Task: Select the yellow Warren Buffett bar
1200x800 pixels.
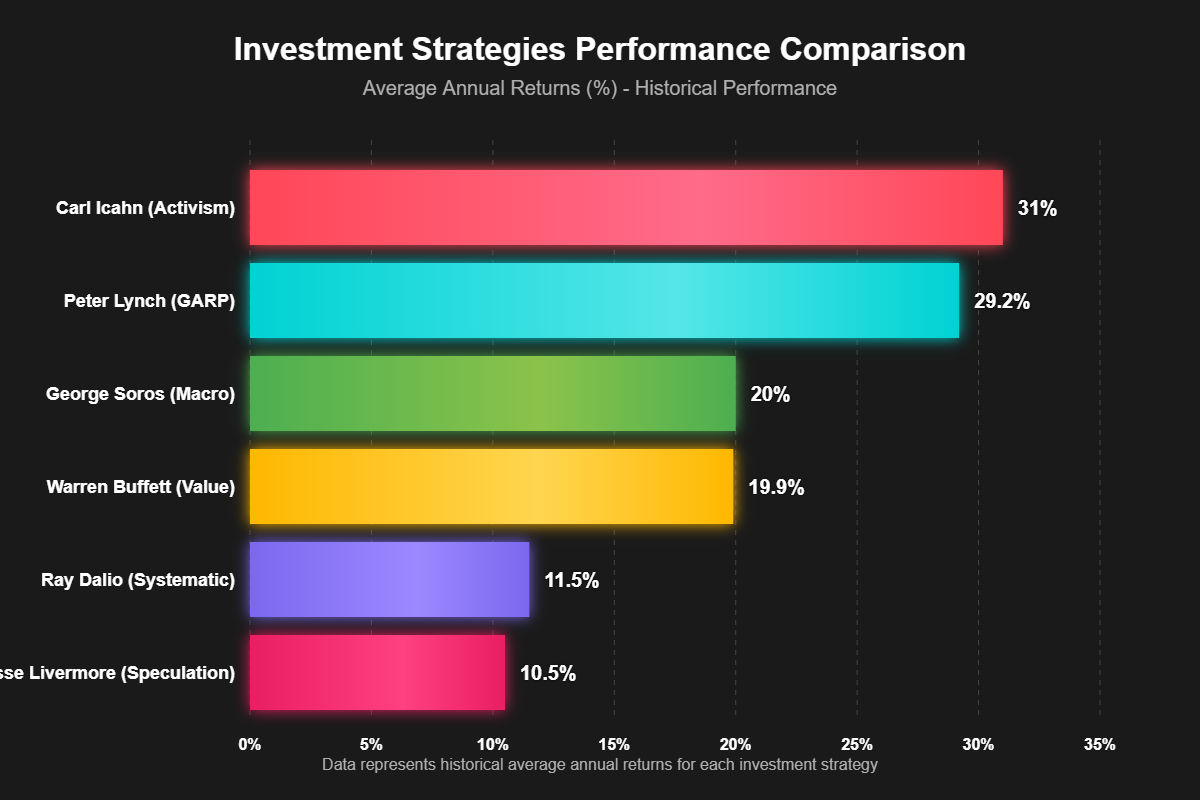Action: 491,487
